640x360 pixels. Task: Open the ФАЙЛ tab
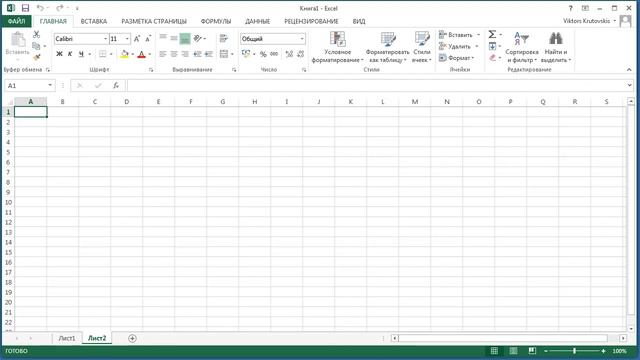16,21
